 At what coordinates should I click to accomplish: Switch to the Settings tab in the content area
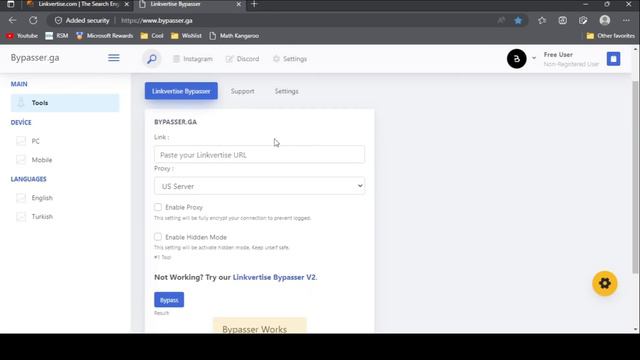pos(287,91)
